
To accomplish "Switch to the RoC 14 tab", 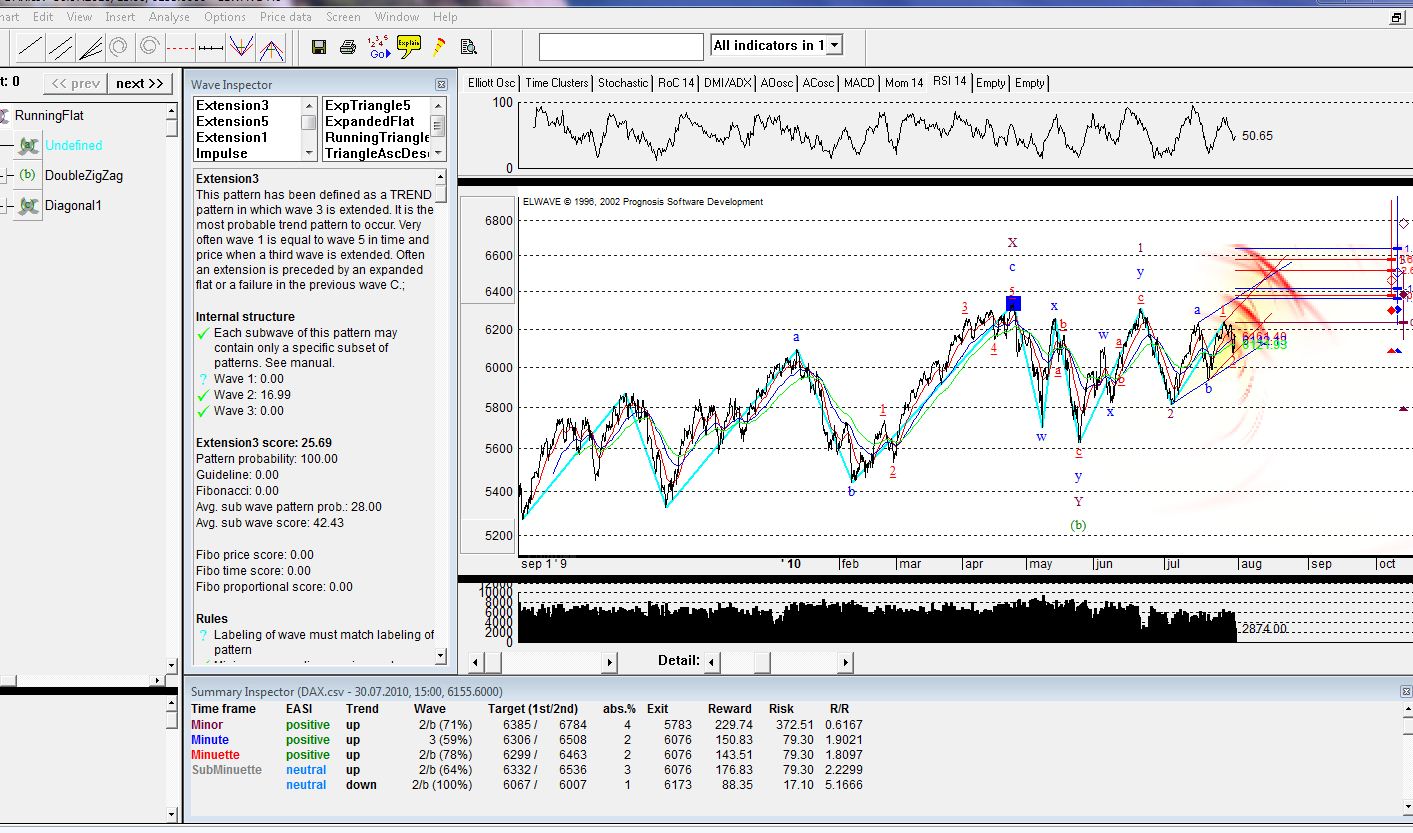I will [676, 83].
